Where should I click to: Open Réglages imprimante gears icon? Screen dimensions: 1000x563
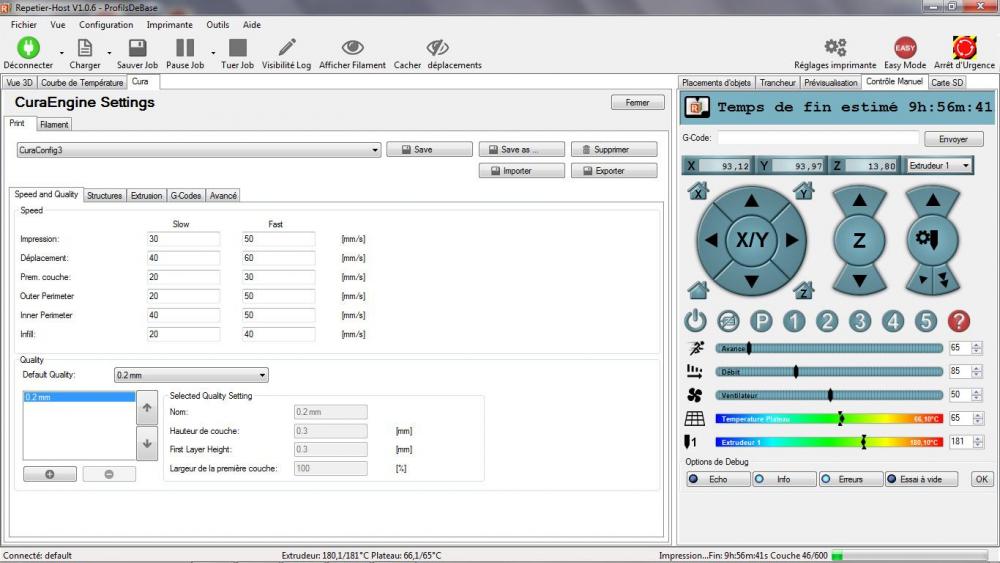[835, 48]
